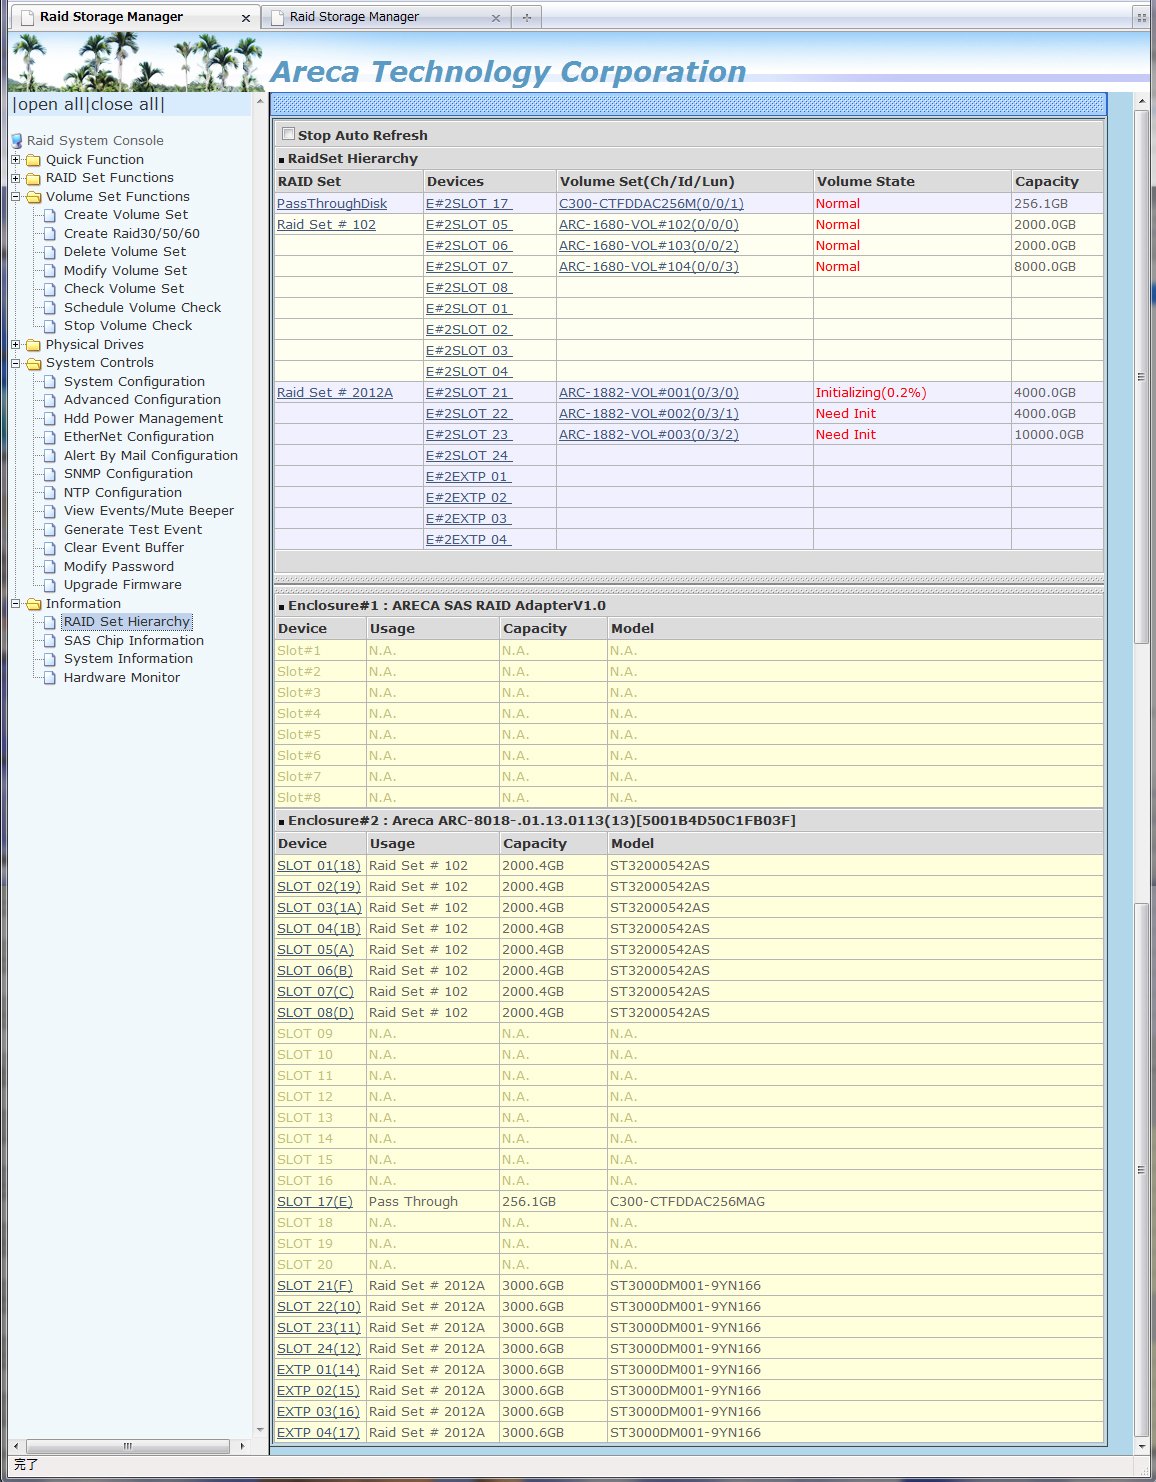Click the Physical Drives folder icon

(x=33, y=345)
